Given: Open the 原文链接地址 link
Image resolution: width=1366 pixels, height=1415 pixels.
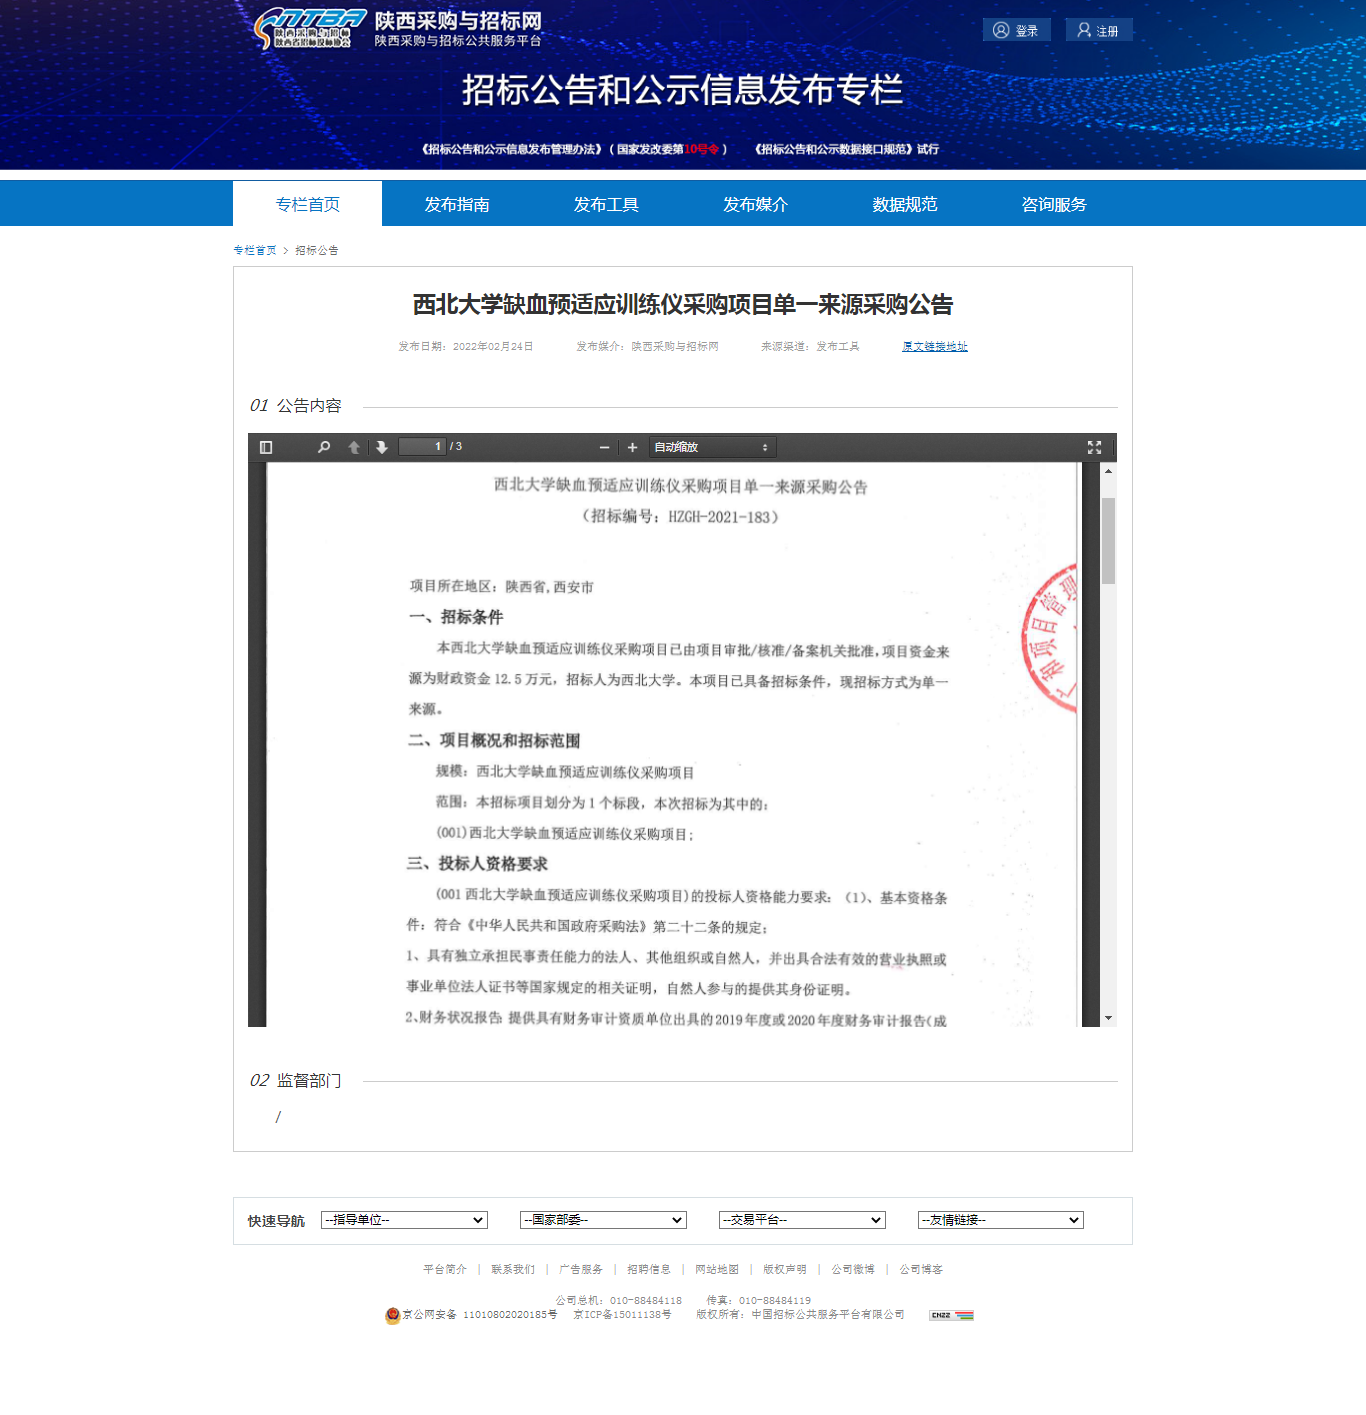Looking at the screenshot, I should pos(935,346).
